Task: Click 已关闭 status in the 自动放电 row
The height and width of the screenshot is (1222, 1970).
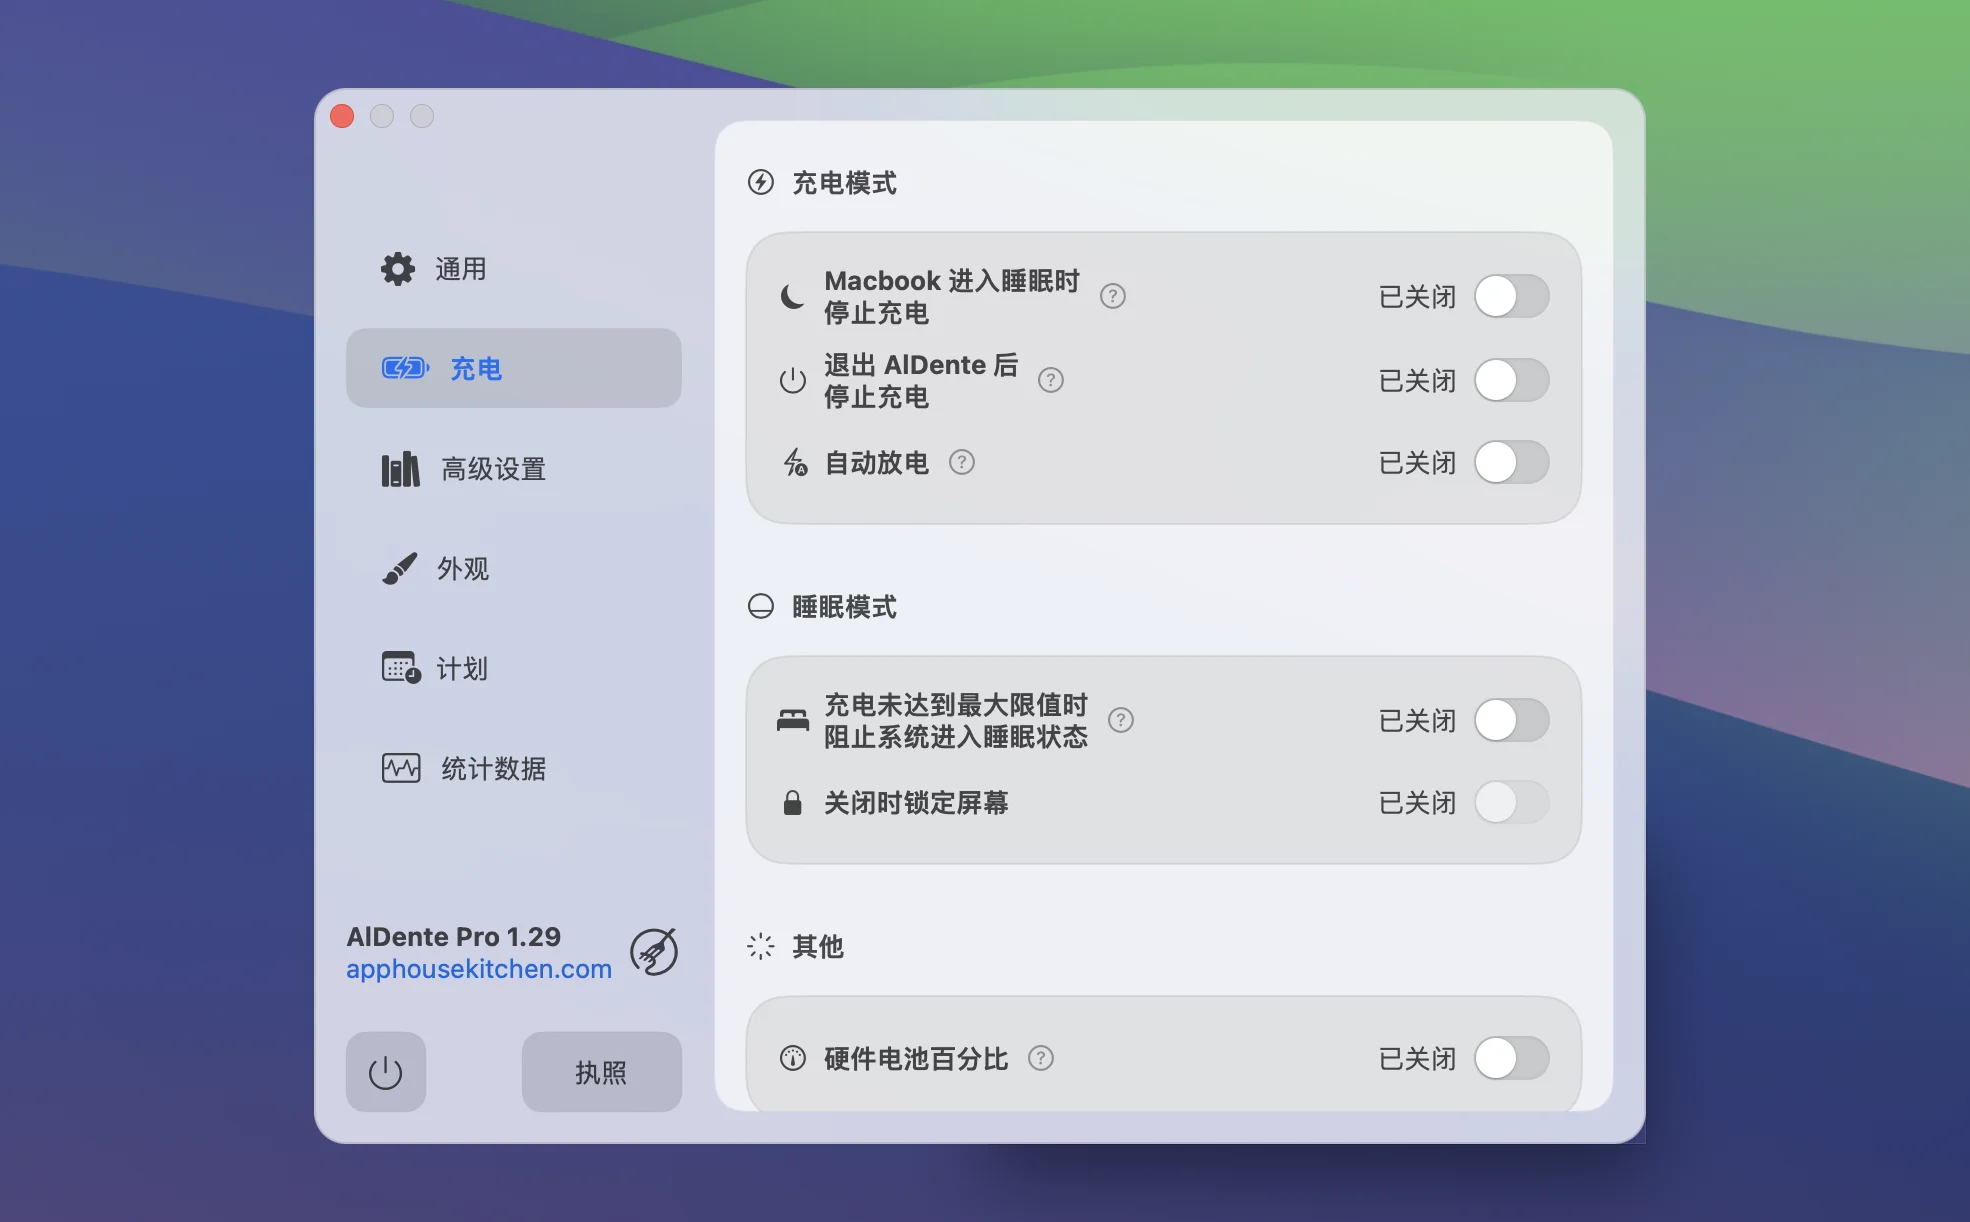Action: pos(1417,463)
